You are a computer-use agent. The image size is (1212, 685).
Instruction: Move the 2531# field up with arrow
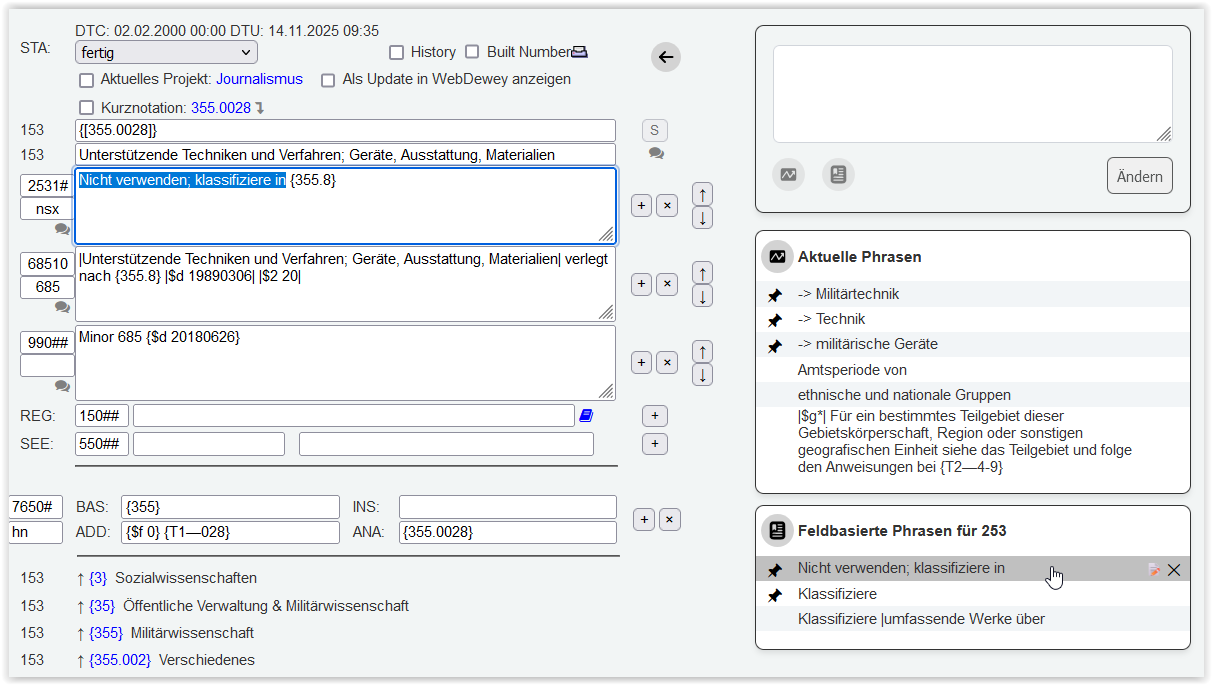[x=702, y=194]
